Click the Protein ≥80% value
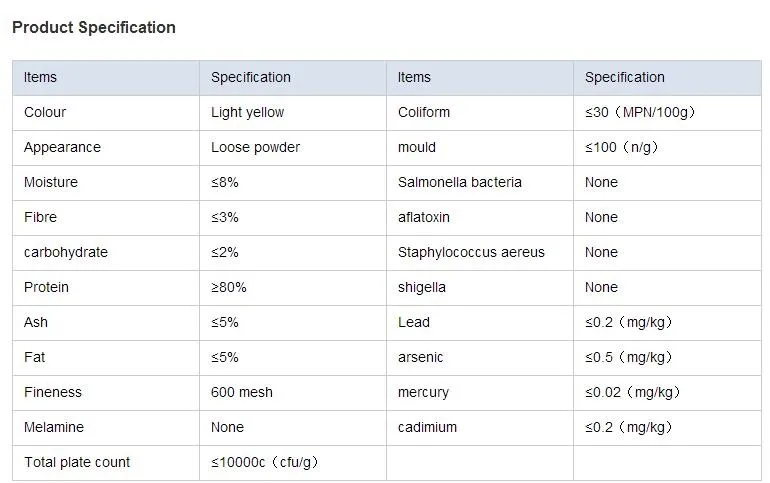Image resolution: width=770 pixels, height=483 pixels. click(229, 287)
